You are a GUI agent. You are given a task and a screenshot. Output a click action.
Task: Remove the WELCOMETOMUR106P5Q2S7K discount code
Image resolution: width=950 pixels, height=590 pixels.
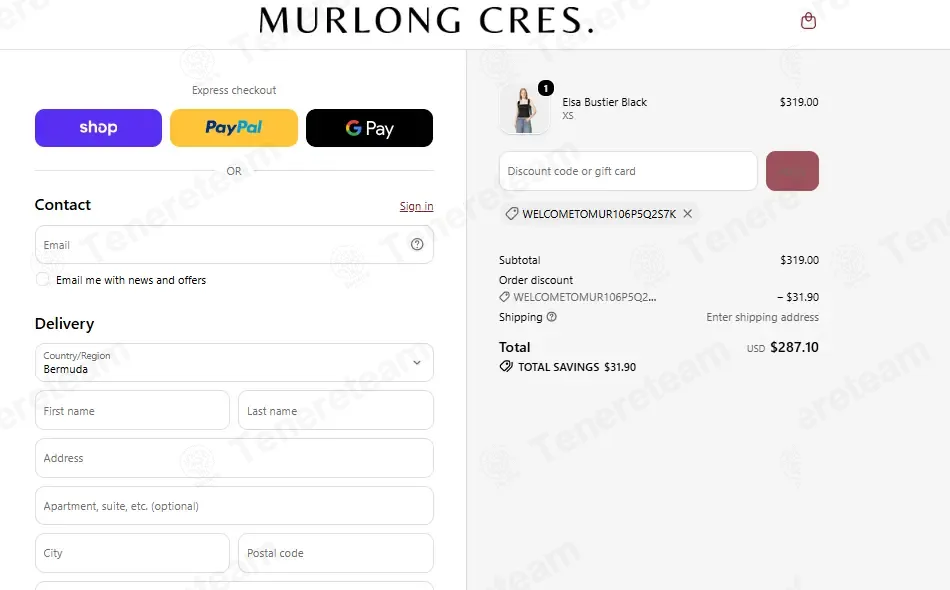pos(688,213)
